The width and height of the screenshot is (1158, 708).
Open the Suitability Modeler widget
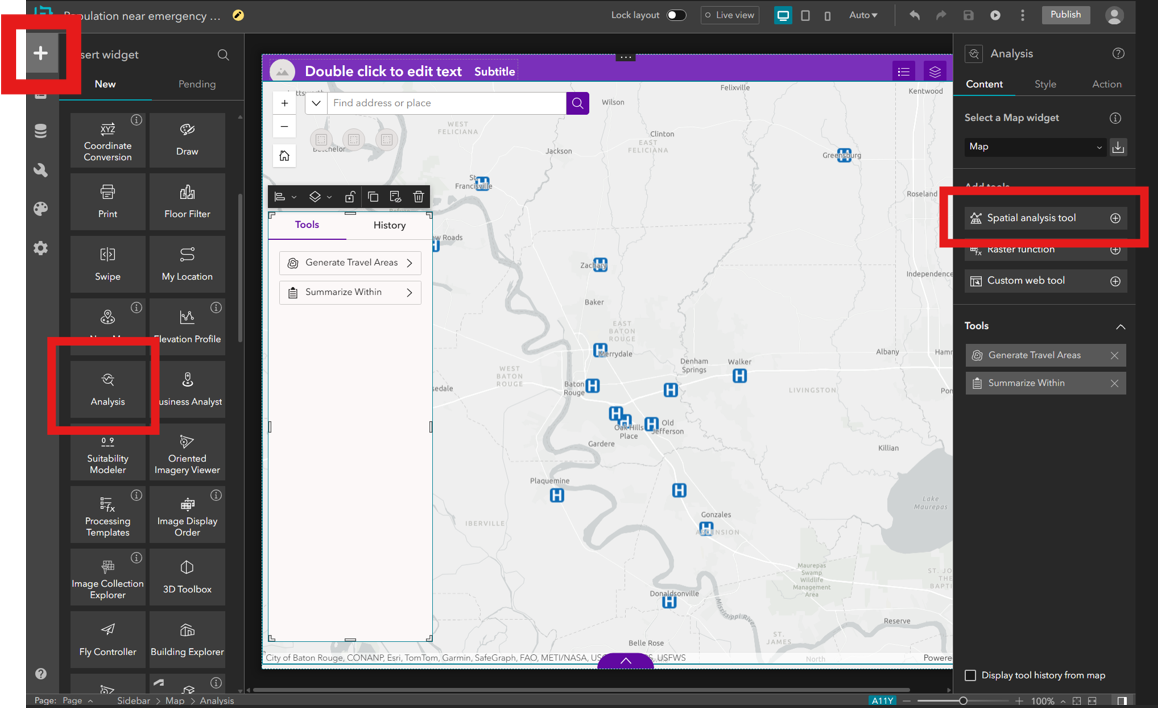107,452
